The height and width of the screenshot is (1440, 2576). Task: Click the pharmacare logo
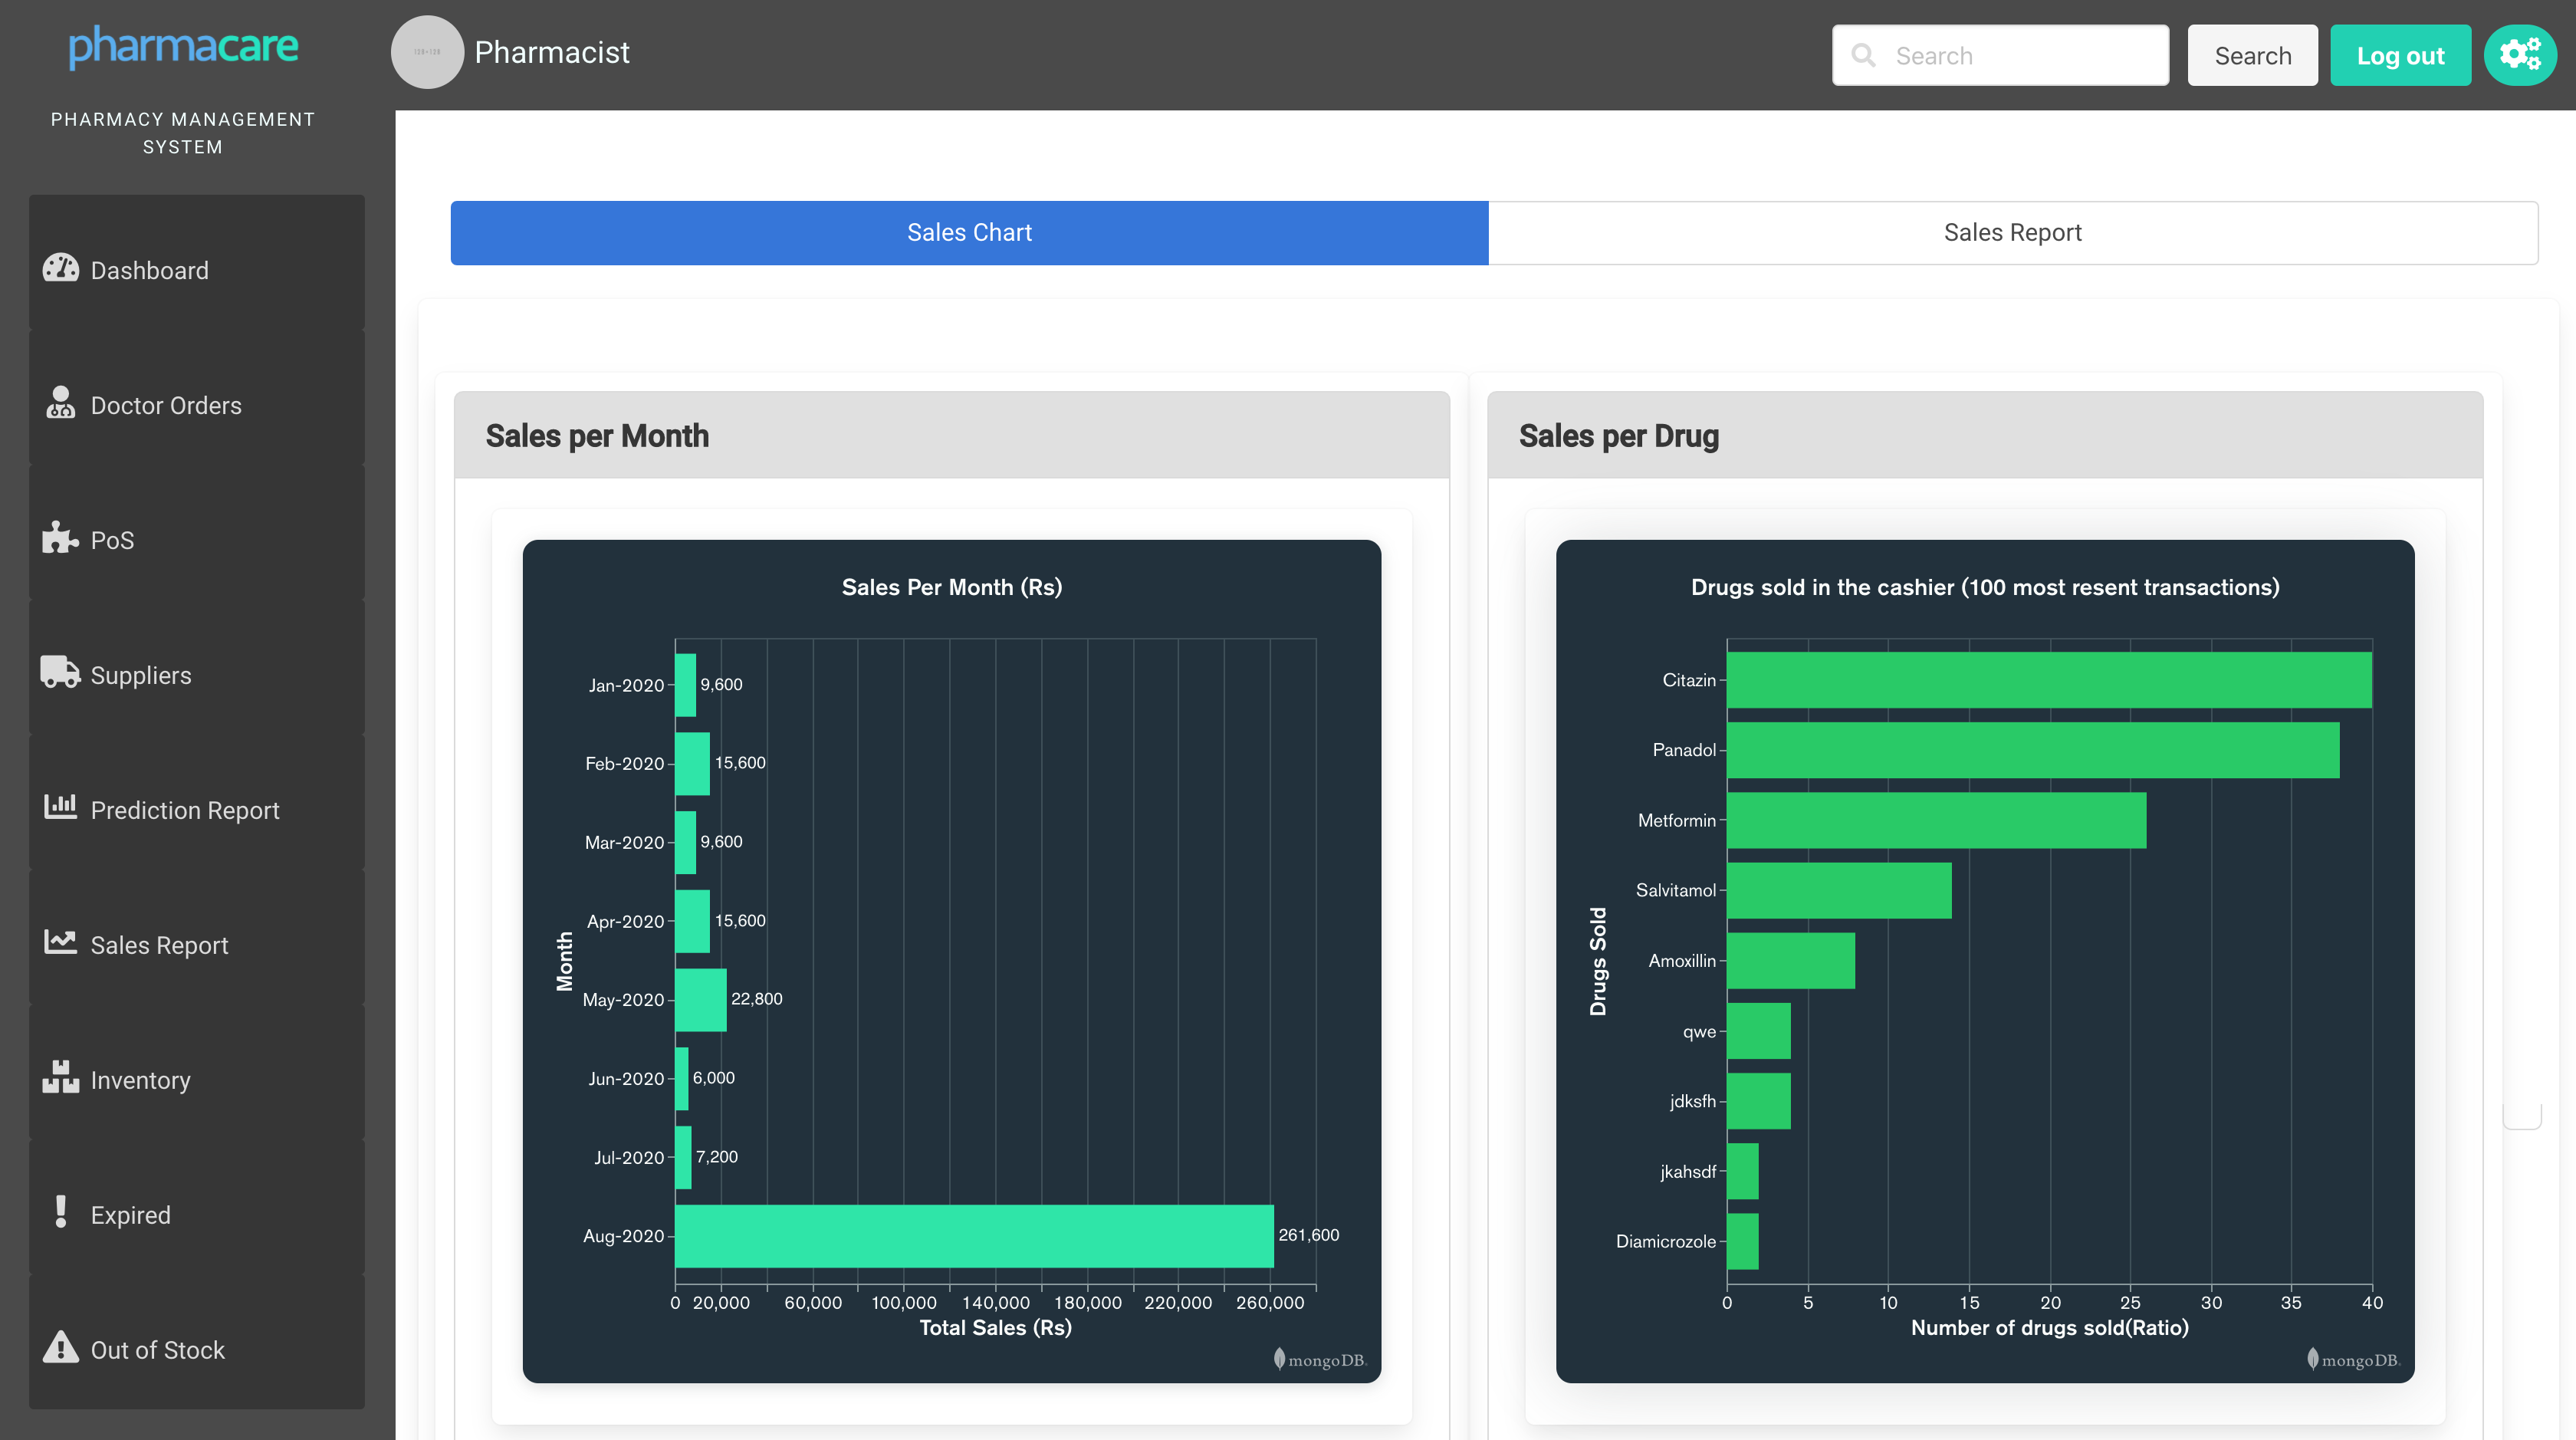pyautogui.click(x=183, y=46)
